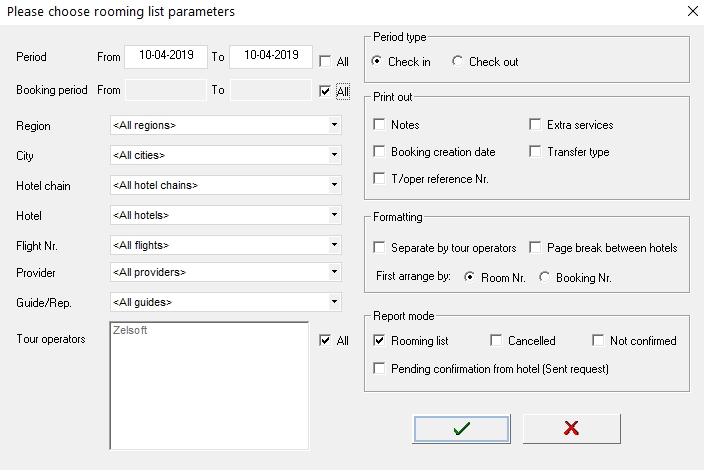704x470 pixels.
Task: Cancel with the red X button
Action: (x=572, y=429)
